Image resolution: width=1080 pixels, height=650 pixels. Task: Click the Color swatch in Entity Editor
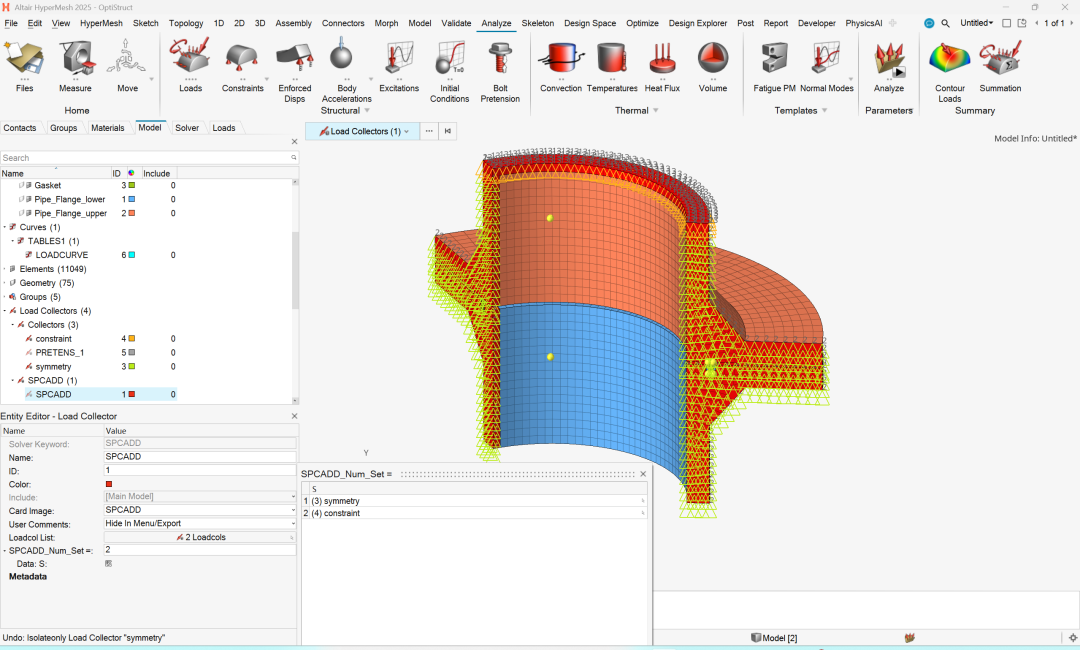109,484
